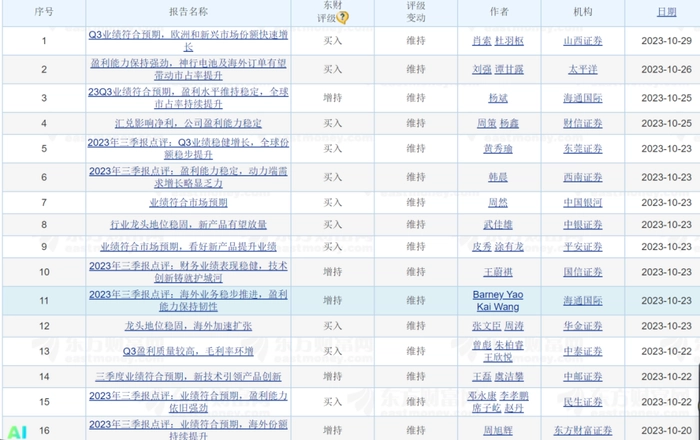Open report Q3盈利质量较高，毛利率环增
The image size is (700, 440).
188,351
